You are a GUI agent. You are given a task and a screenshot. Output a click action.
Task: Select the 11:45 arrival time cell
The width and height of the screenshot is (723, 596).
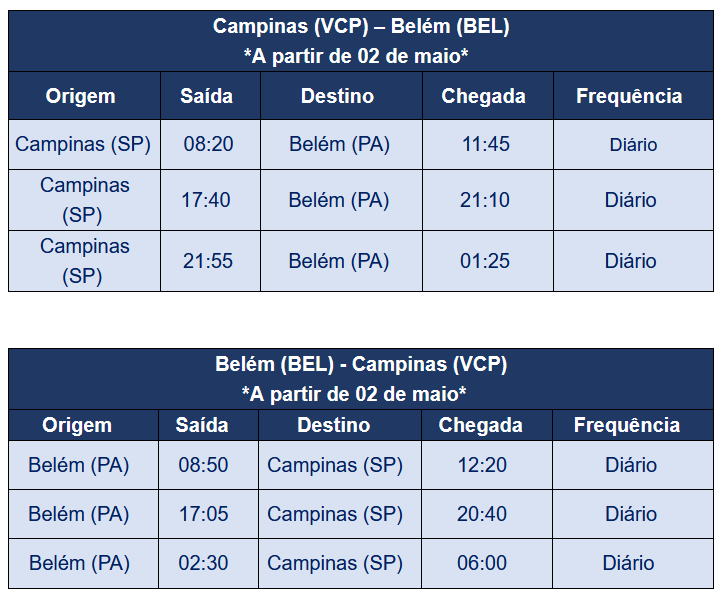click(488, 144)
